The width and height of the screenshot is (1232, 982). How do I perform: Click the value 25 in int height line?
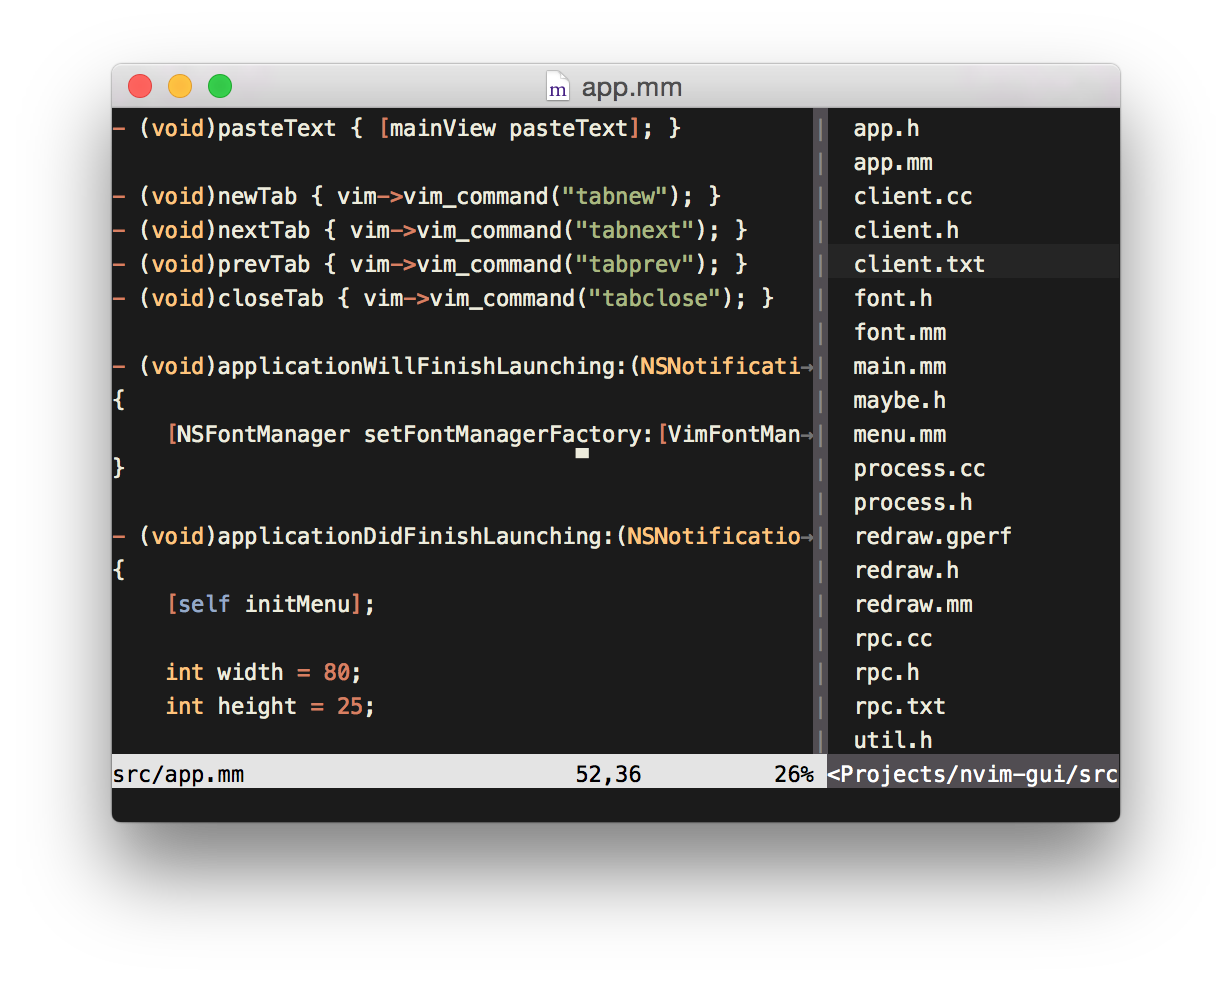click(x=349, y=706)
